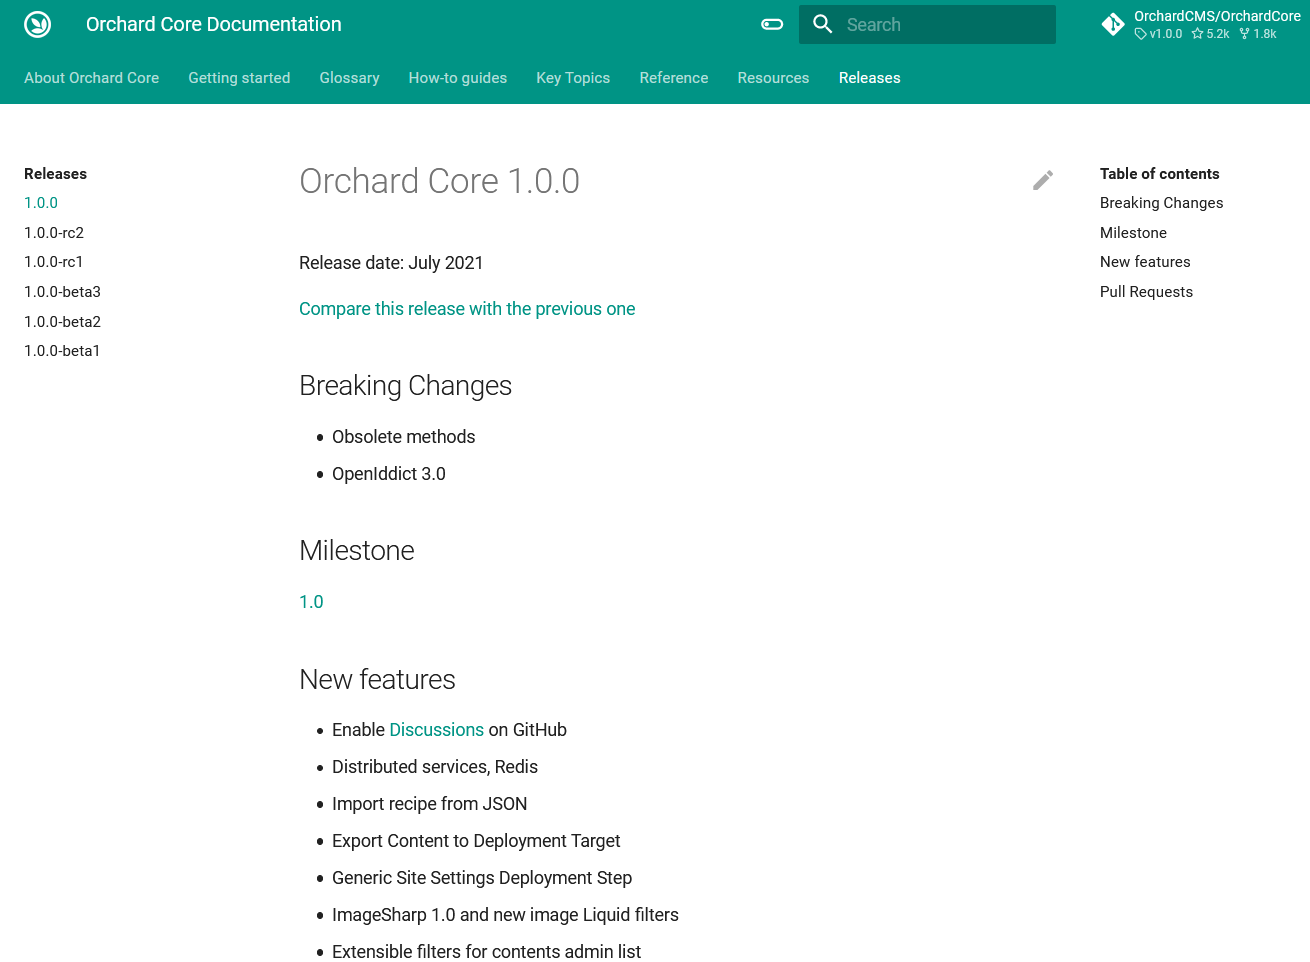Select the Releases tab
The image size is (1310, 962).
tap(870, 78)
